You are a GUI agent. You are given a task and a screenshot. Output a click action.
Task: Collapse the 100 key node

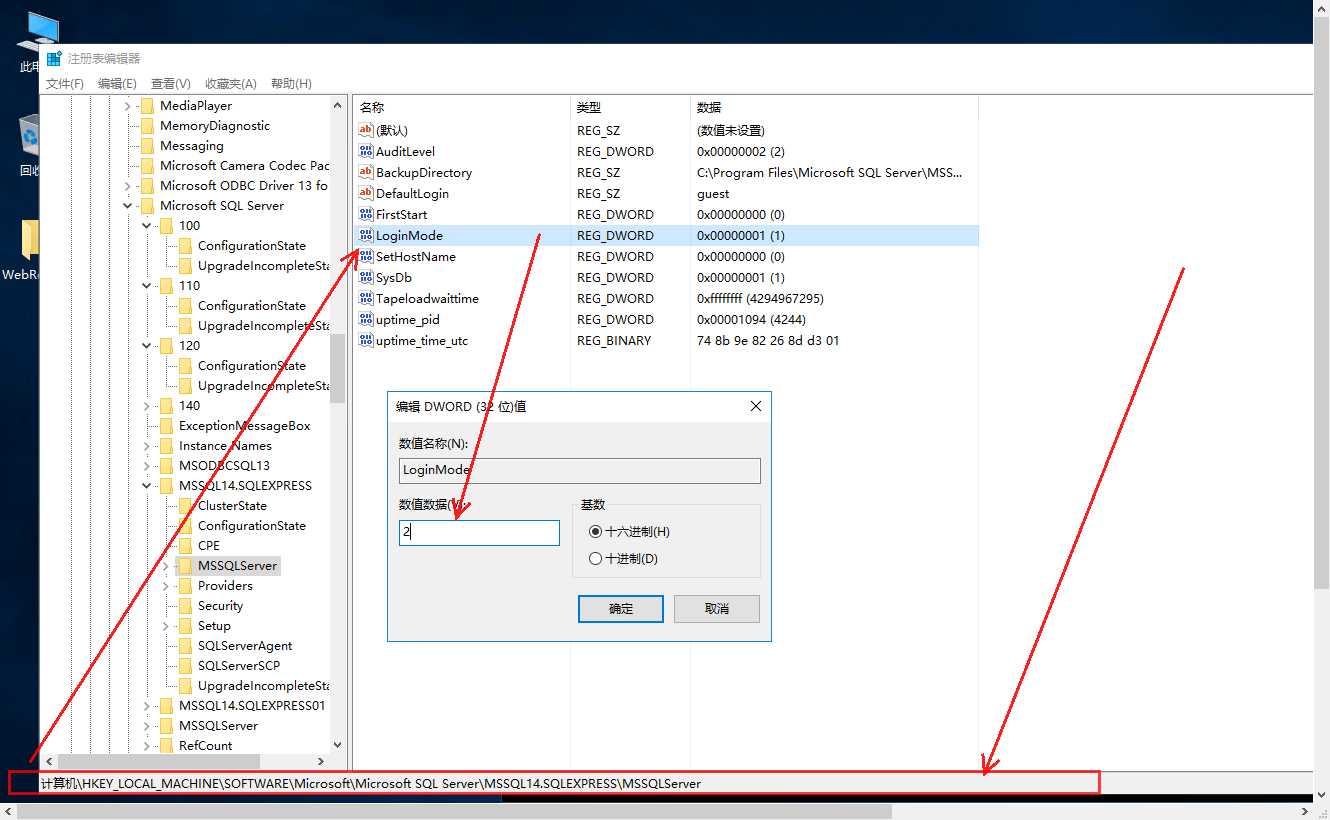click(147, 225)
